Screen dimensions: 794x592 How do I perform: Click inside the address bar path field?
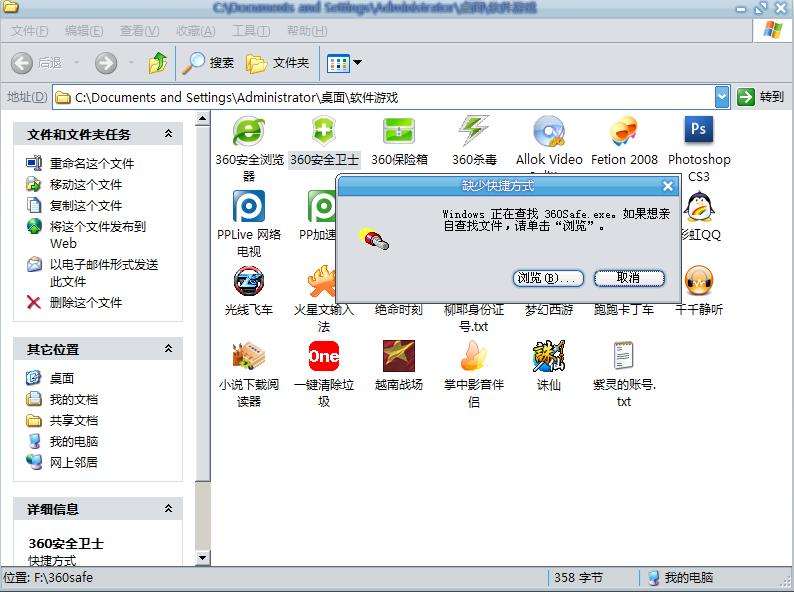[385, 97]
